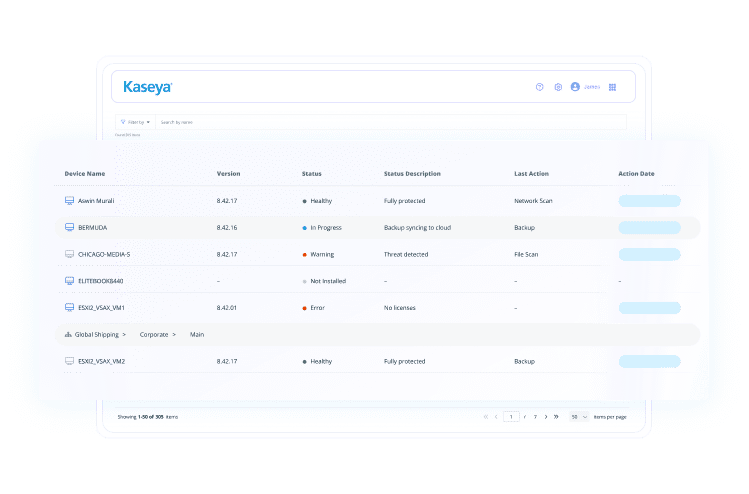The height and width of the screenshot is (494, 749).
Task: Open the Aswin Murali device link
Action: (96, 201)
